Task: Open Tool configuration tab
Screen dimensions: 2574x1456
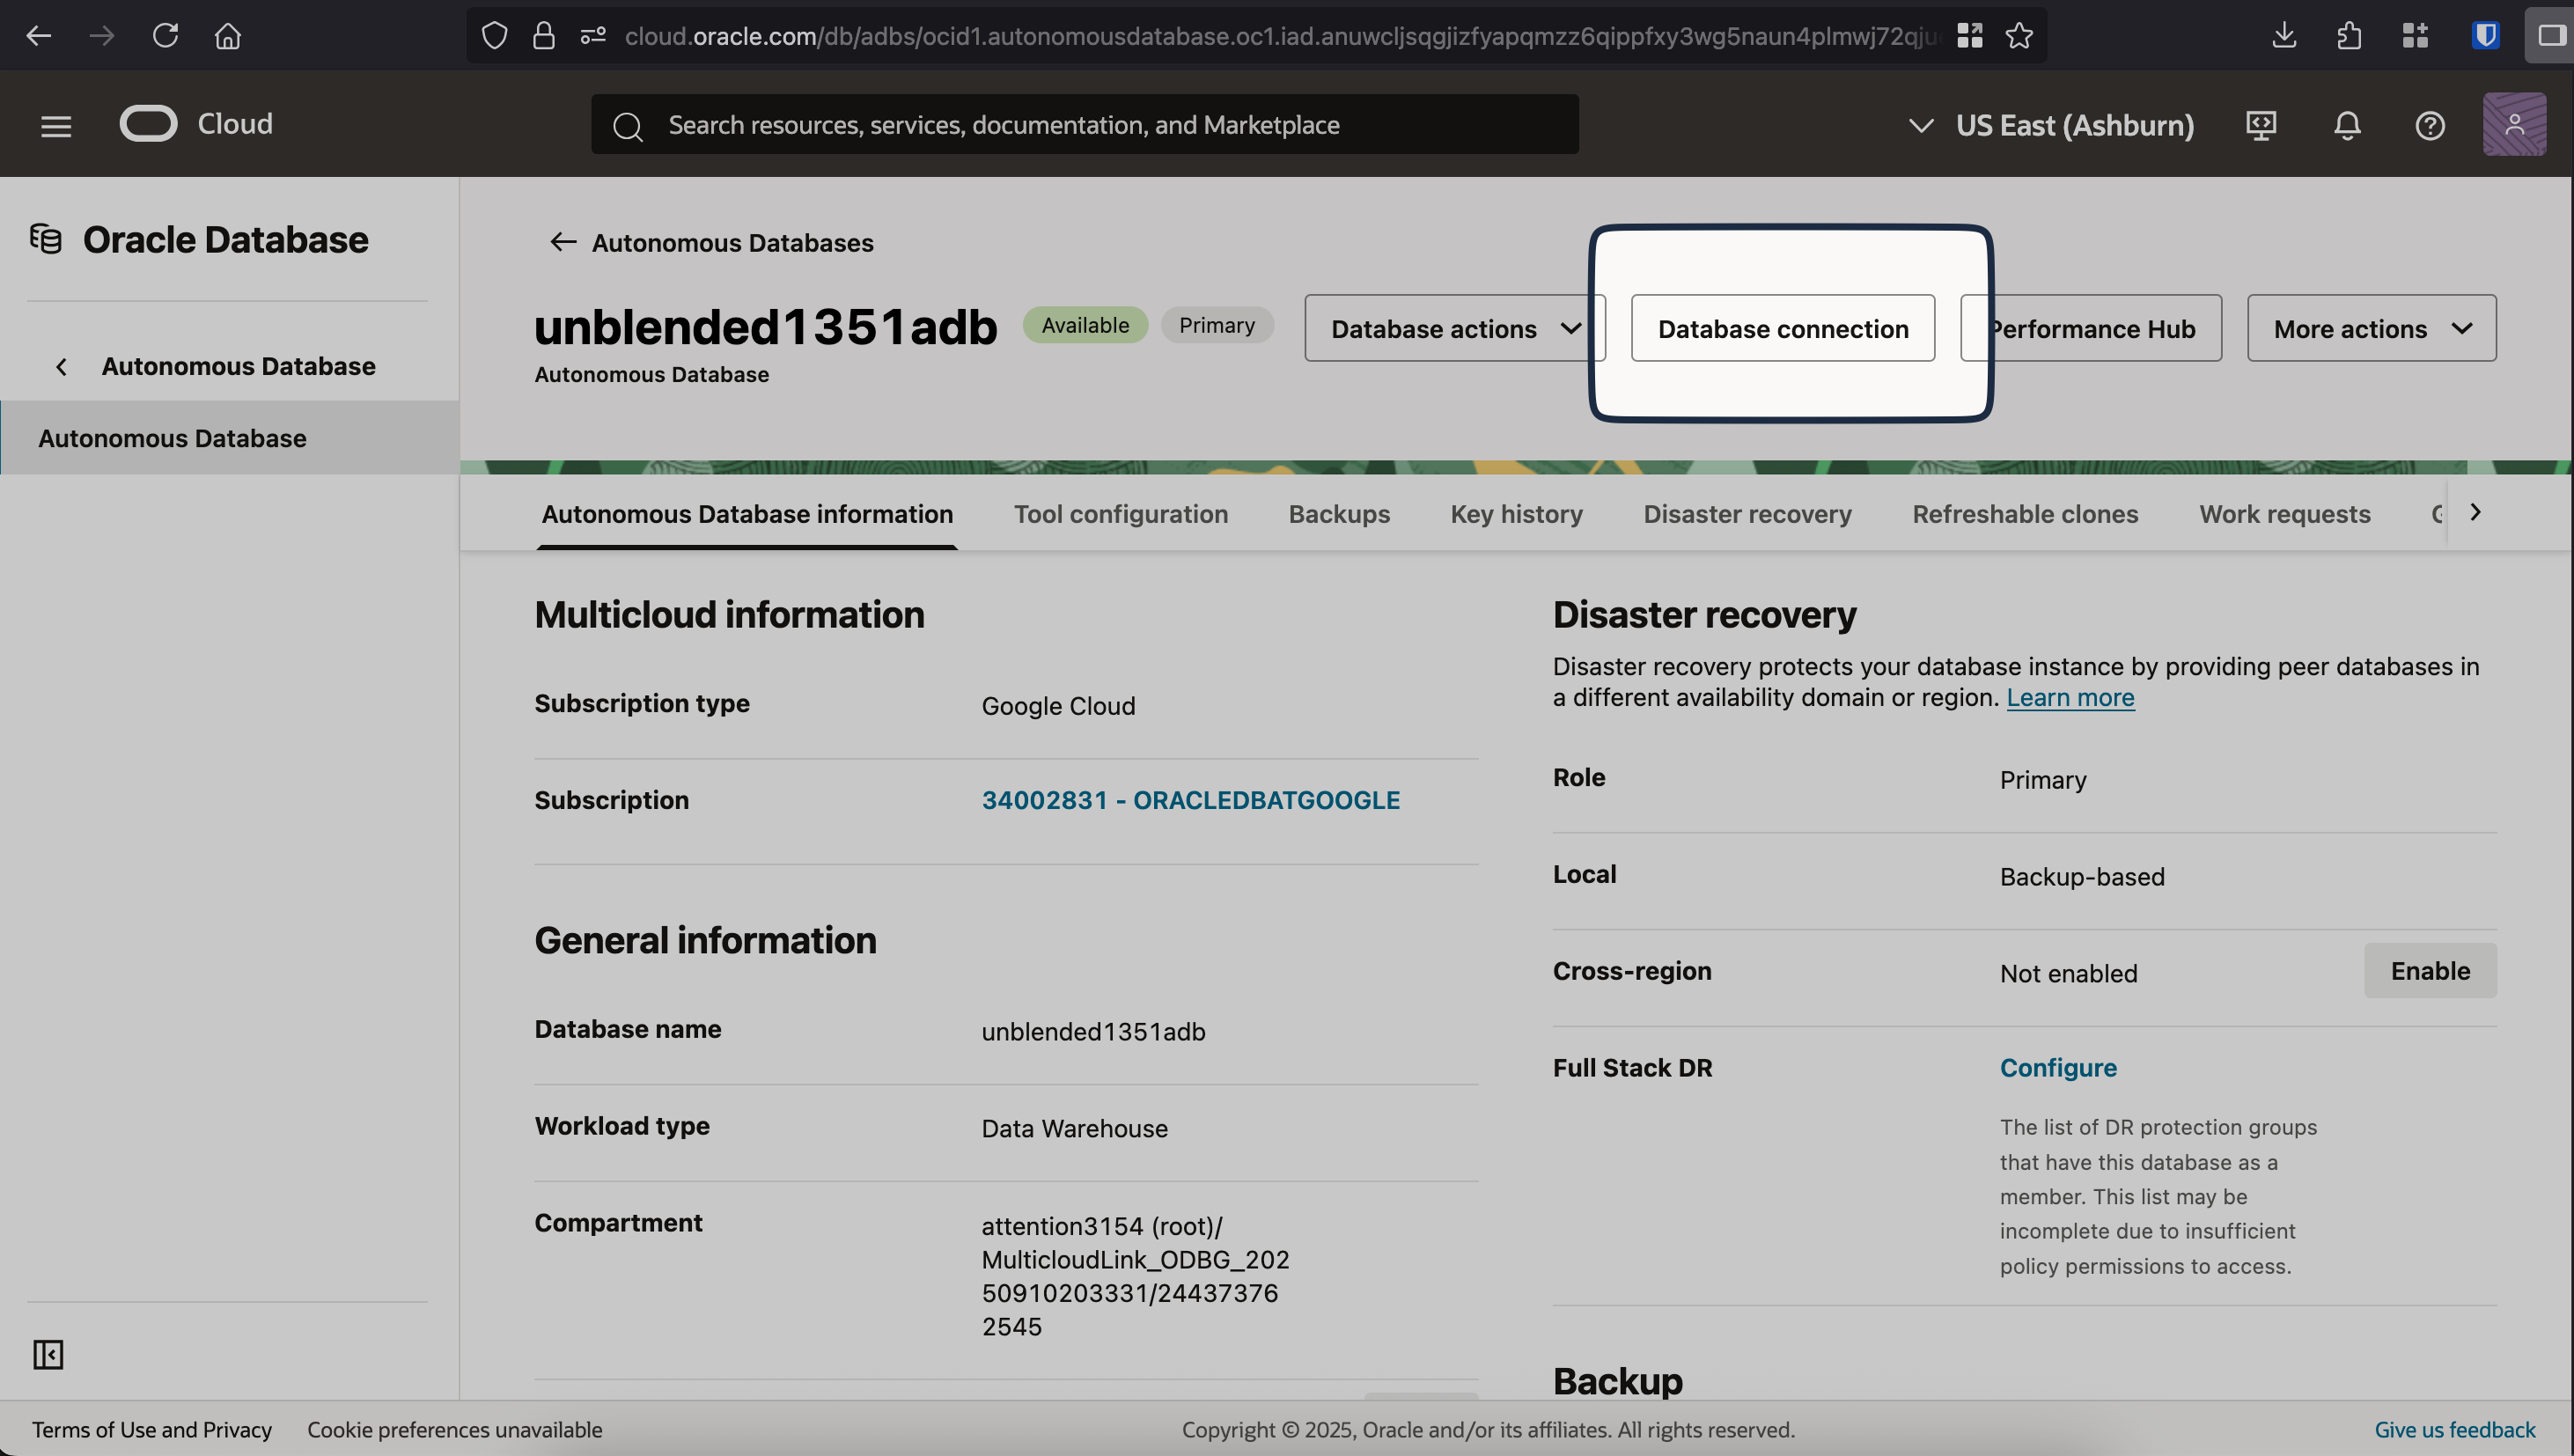Action: [x=1121, y=514]
